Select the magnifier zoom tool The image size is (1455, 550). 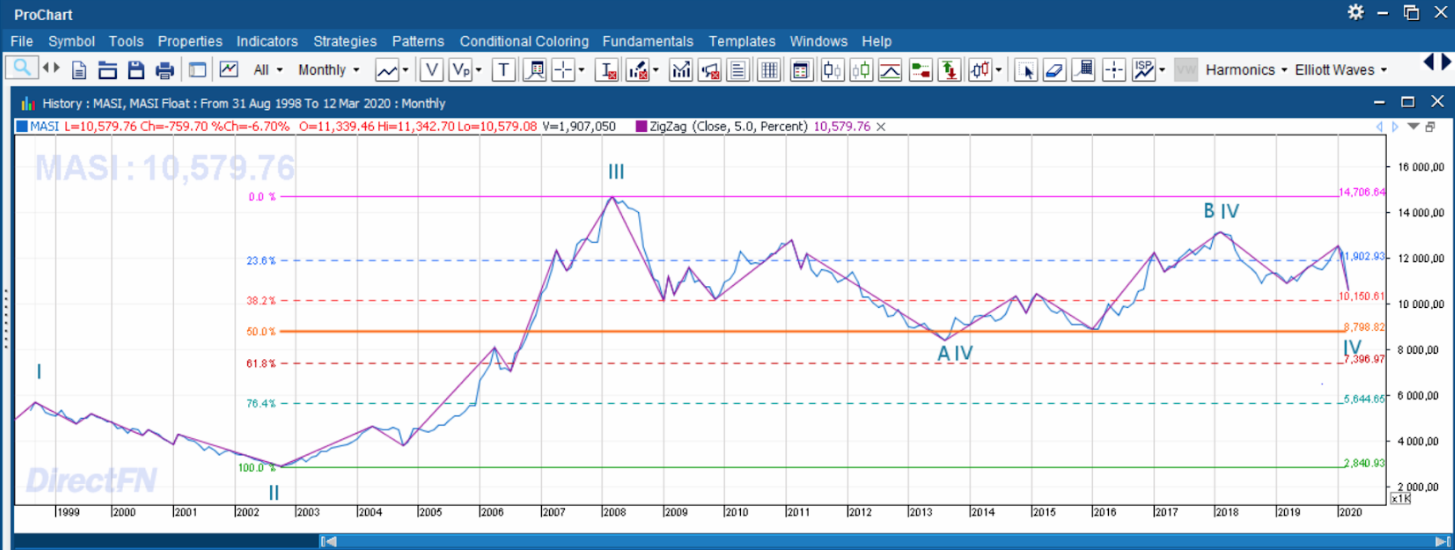pyautogui.click(x=21, y=69)
